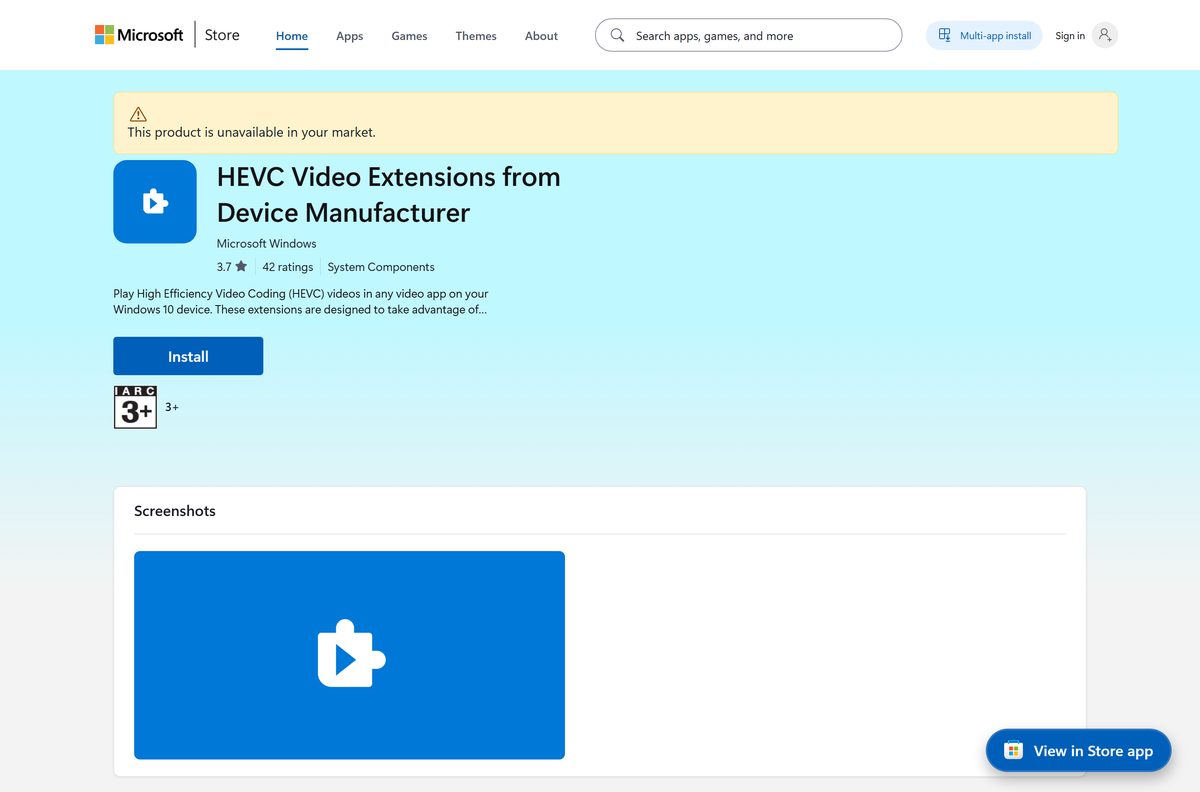The height and width of the screenshot is (792, 1200).
Task: Click the unavailable in your market message
Action: [252, 132]
